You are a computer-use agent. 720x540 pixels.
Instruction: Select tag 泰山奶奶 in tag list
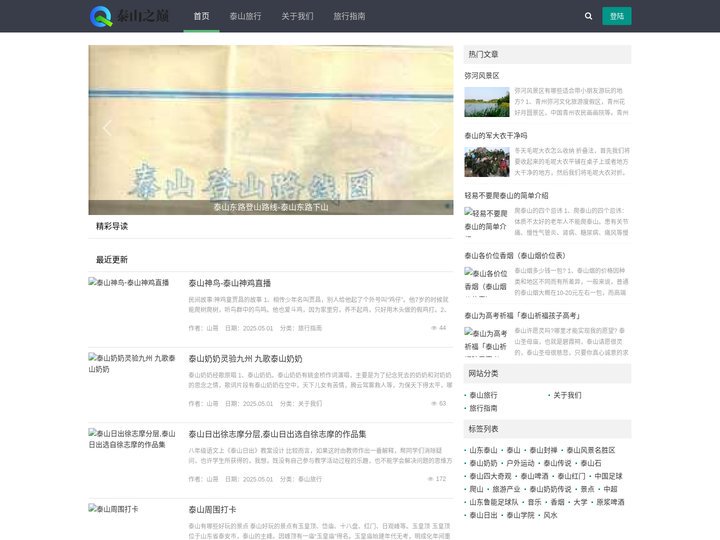[483, 463]
